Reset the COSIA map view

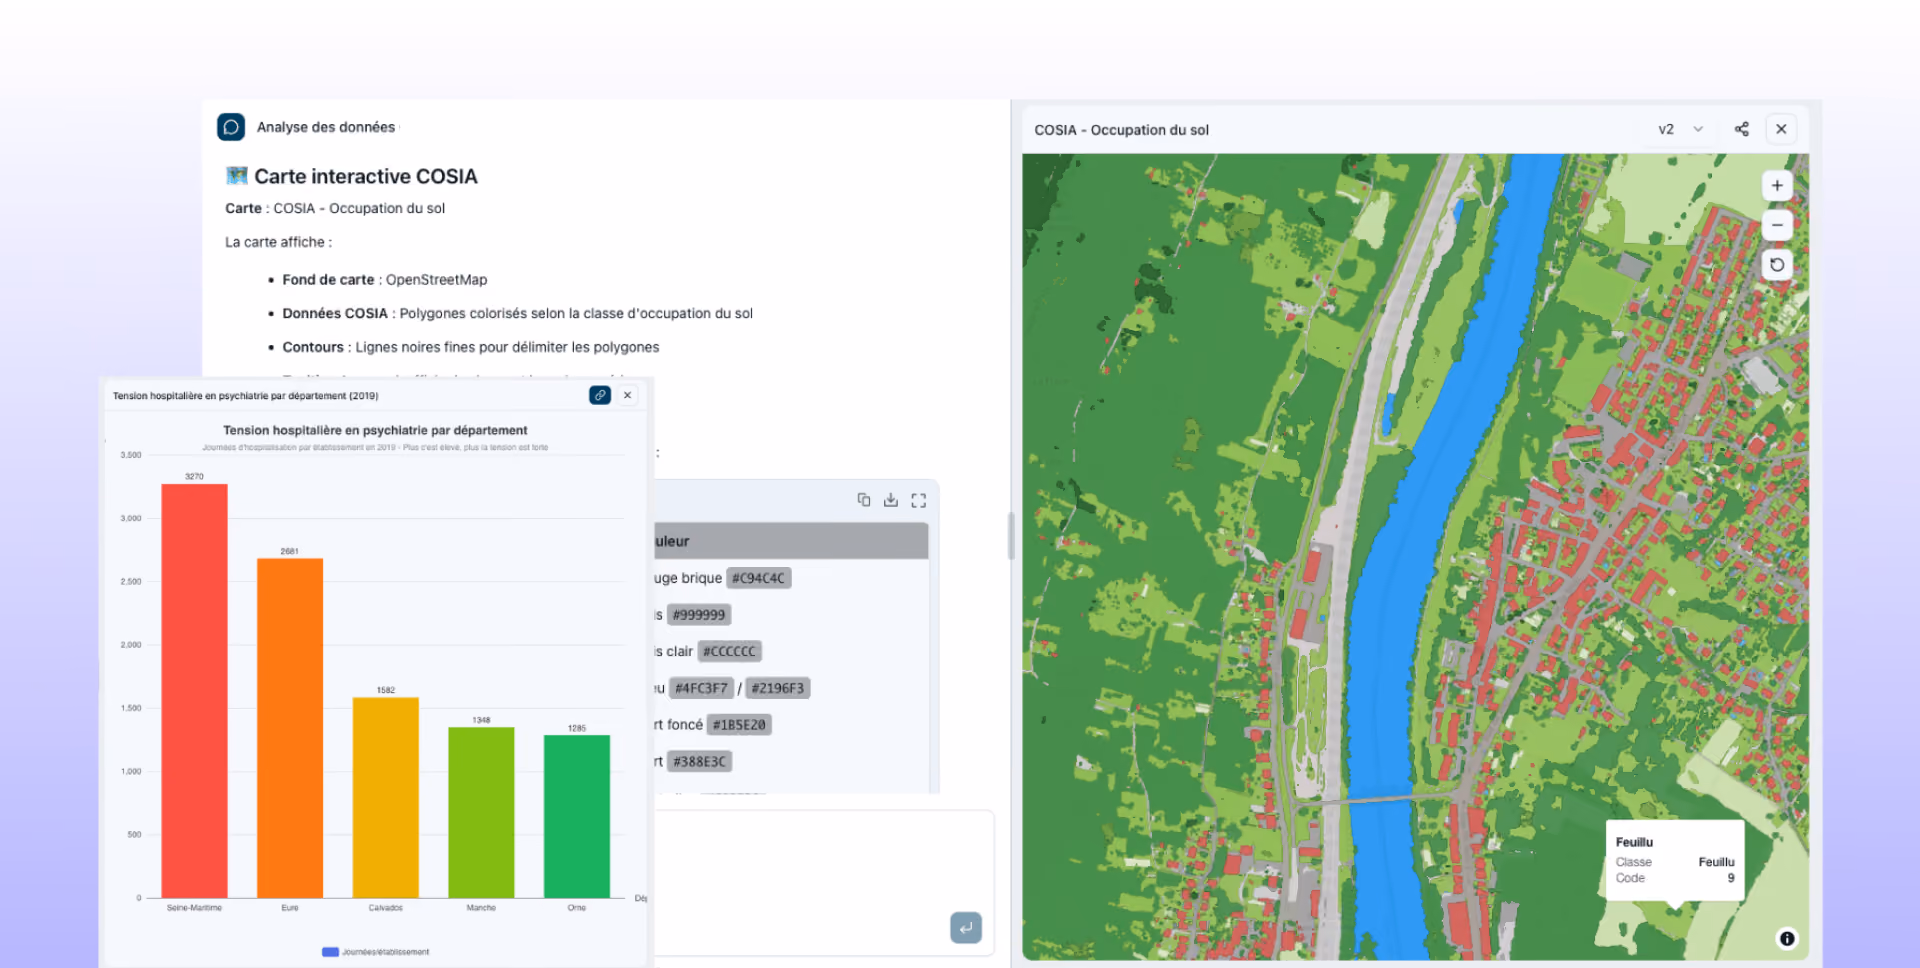(x=1777, y=265)
